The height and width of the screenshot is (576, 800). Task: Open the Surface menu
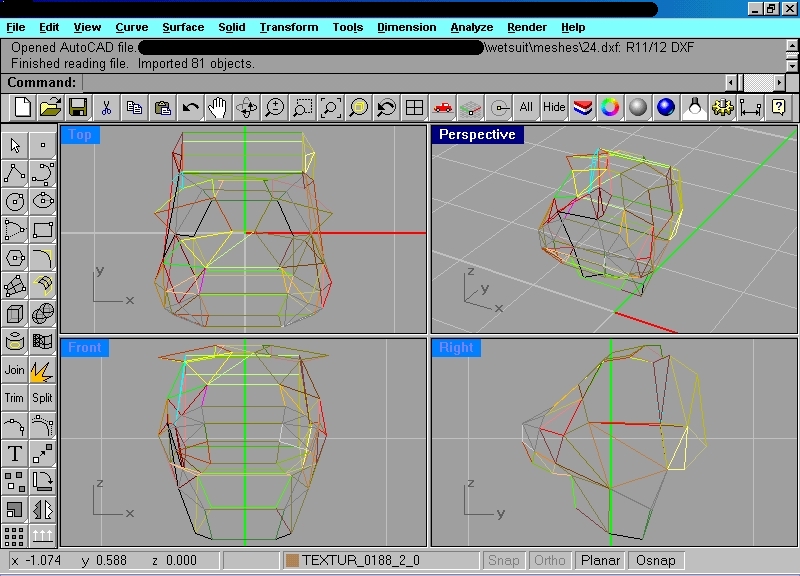[182, 27]
